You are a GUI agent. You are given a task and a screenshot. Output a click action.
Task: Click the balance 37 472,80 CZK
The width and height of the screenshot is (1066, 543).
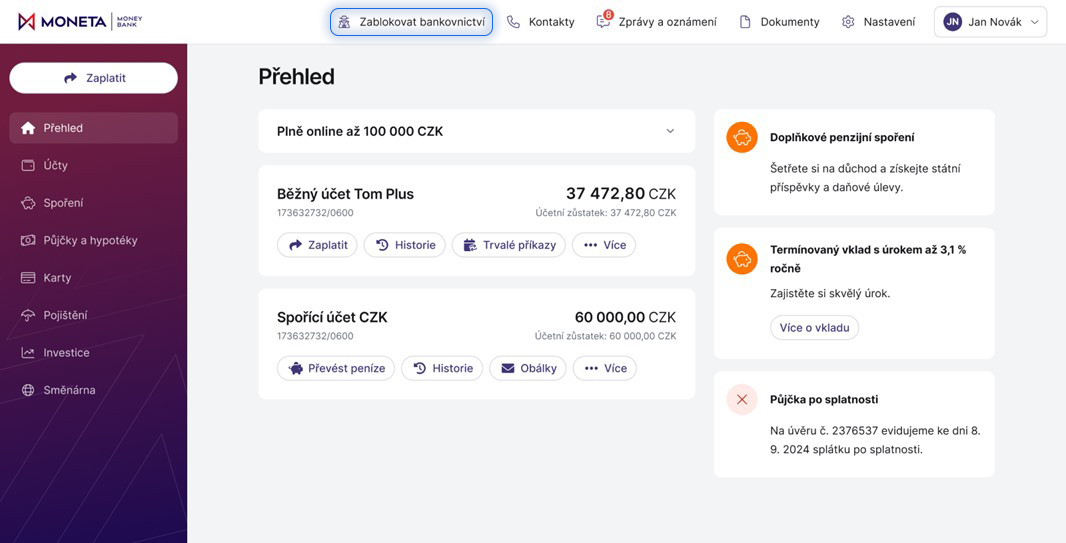click(621, 194)
